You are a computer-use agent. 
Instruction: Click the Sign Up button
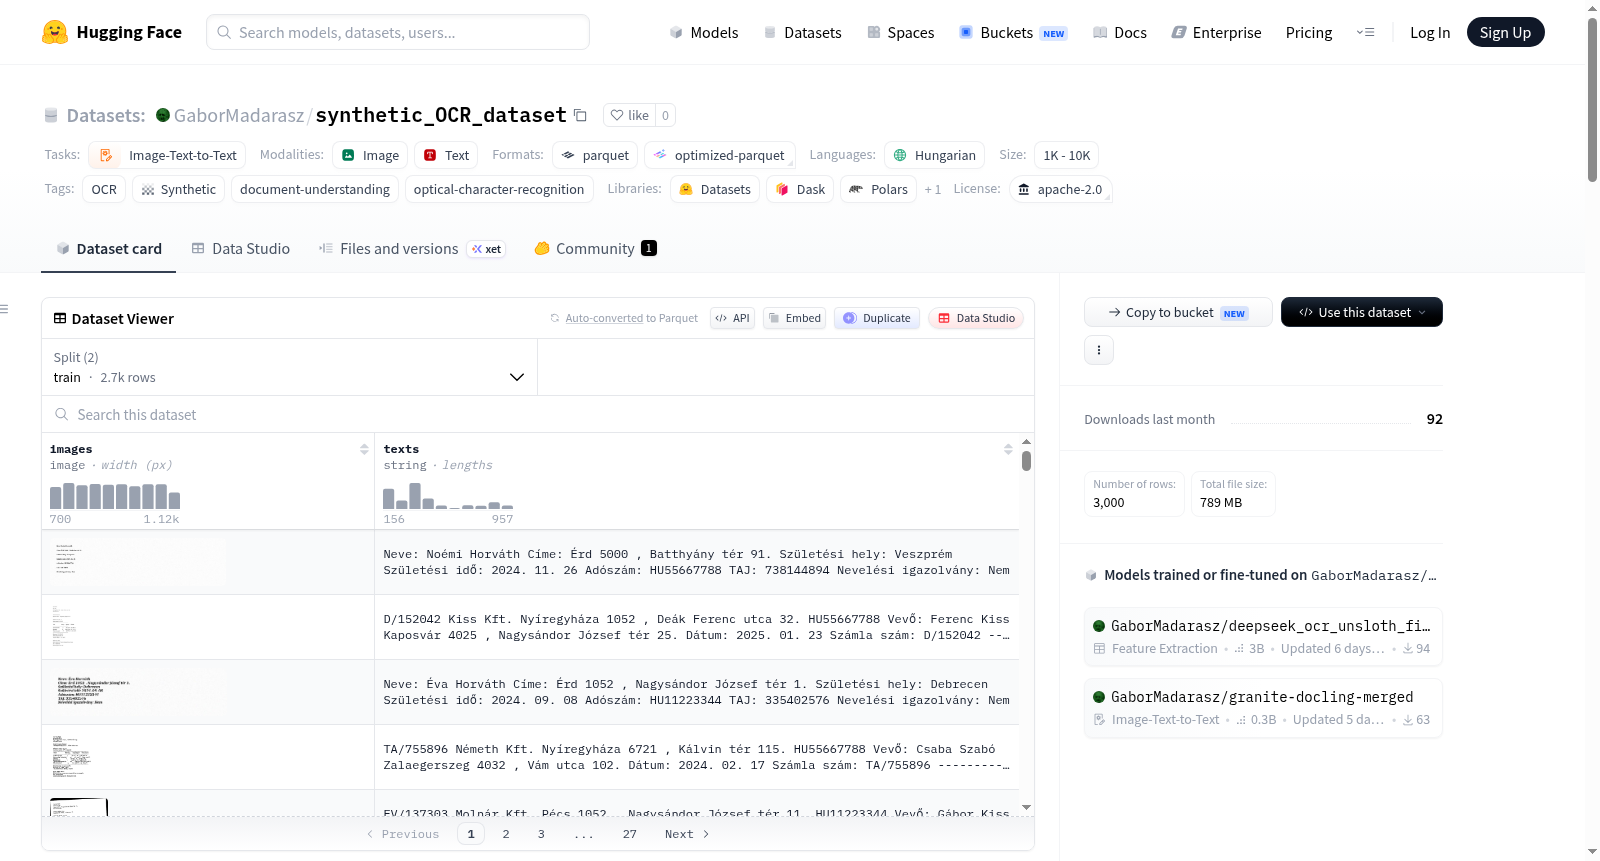click(x=1505, y=32)
